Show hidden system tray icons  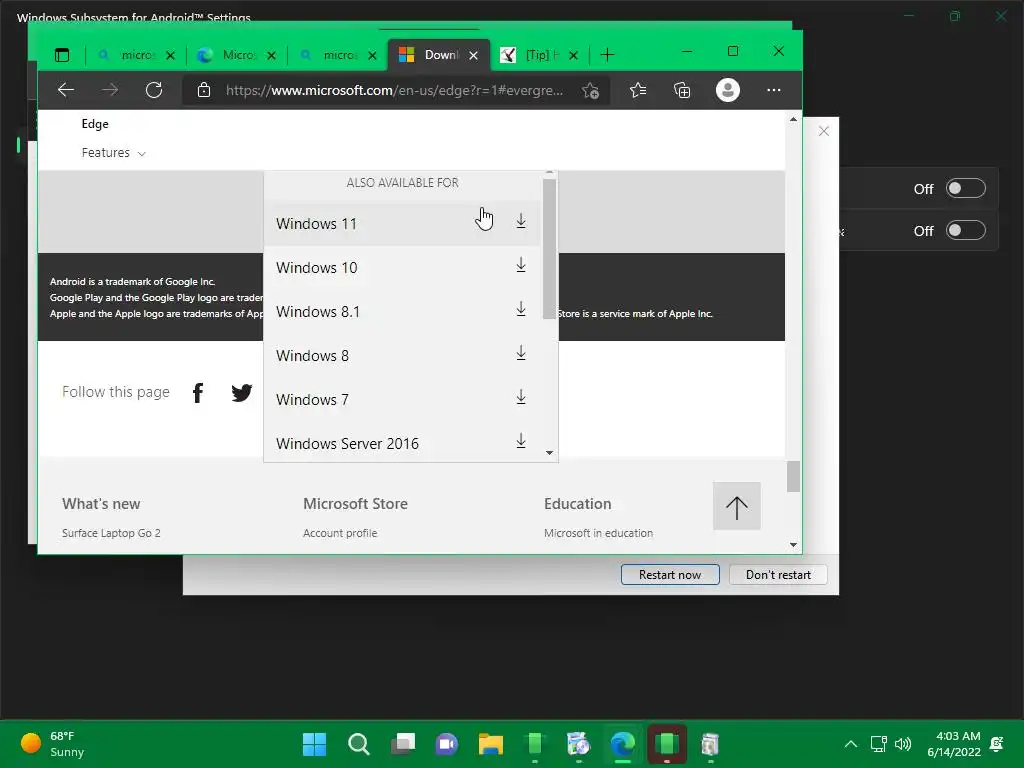[850, 744]
